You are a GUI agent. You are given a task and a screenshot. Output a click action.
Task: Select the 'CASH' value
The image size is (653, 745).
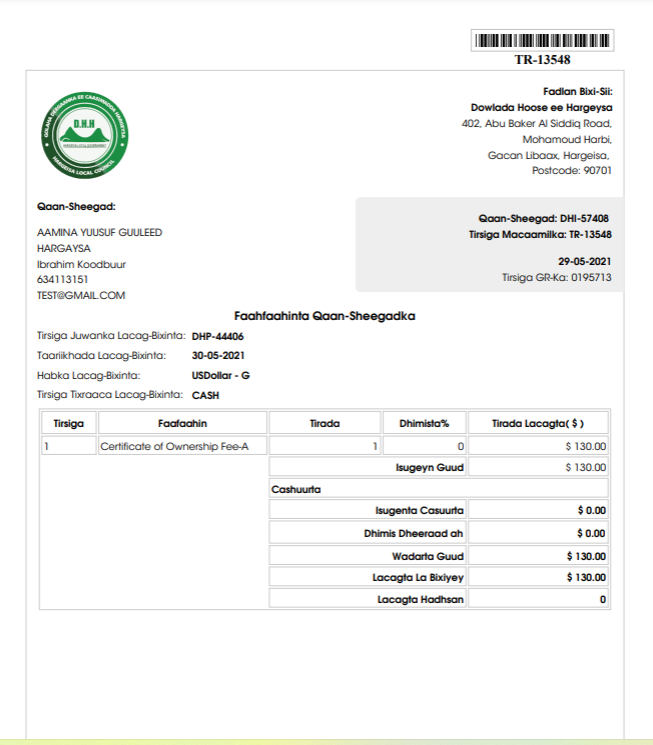click(205, 395)
